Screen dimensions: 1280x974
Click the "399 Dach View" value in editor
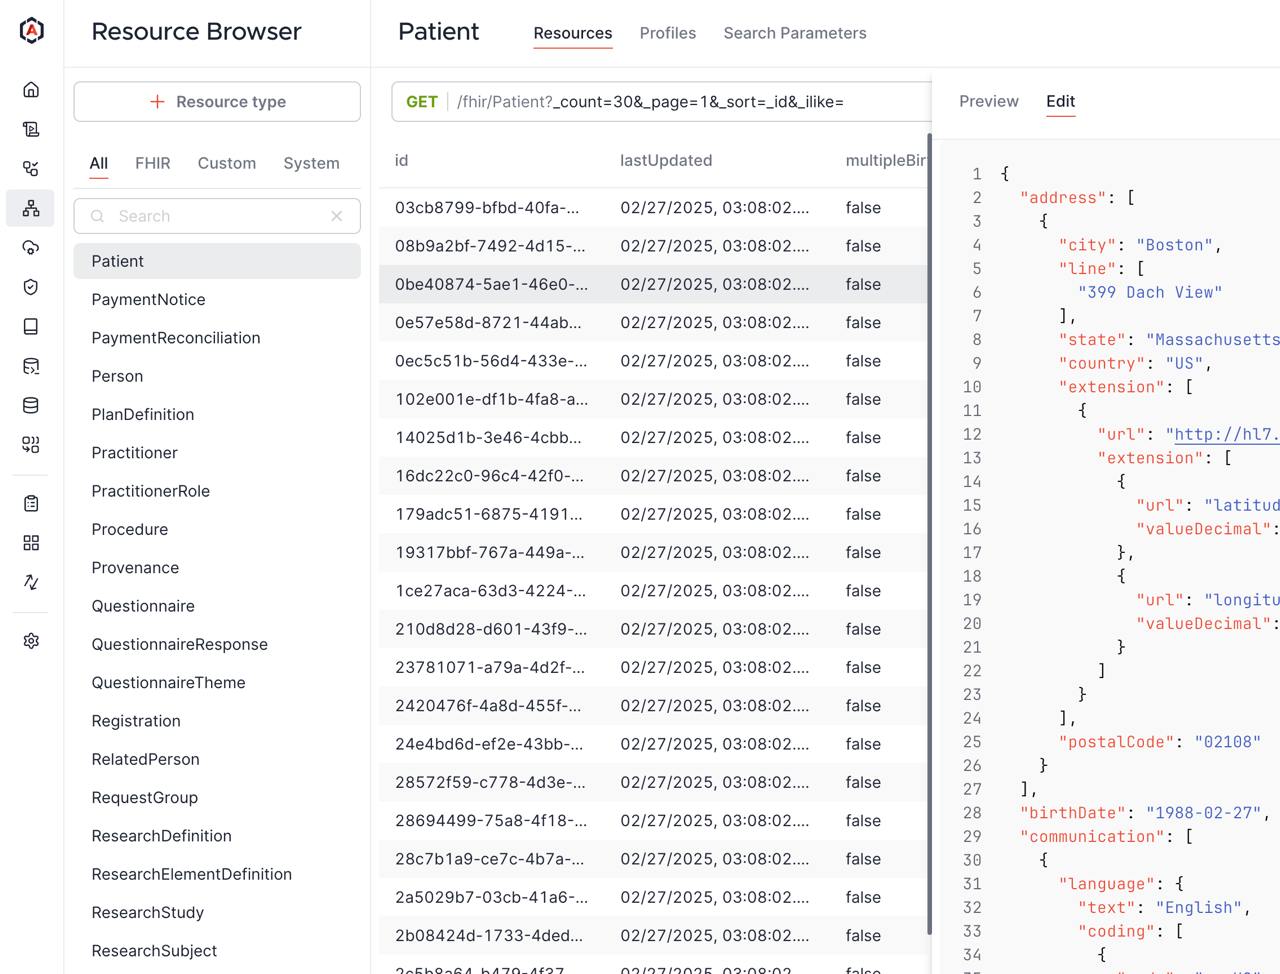pos(1150,292)
